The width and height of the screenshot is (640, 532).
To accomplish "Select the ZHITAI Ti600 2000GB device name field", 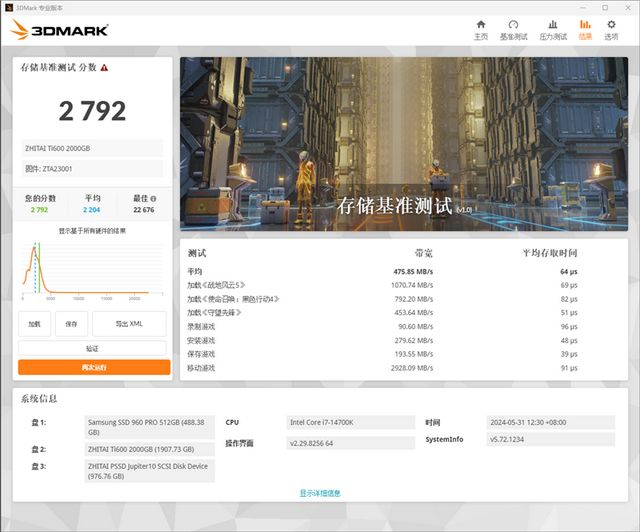I will (x=93, y=148).
